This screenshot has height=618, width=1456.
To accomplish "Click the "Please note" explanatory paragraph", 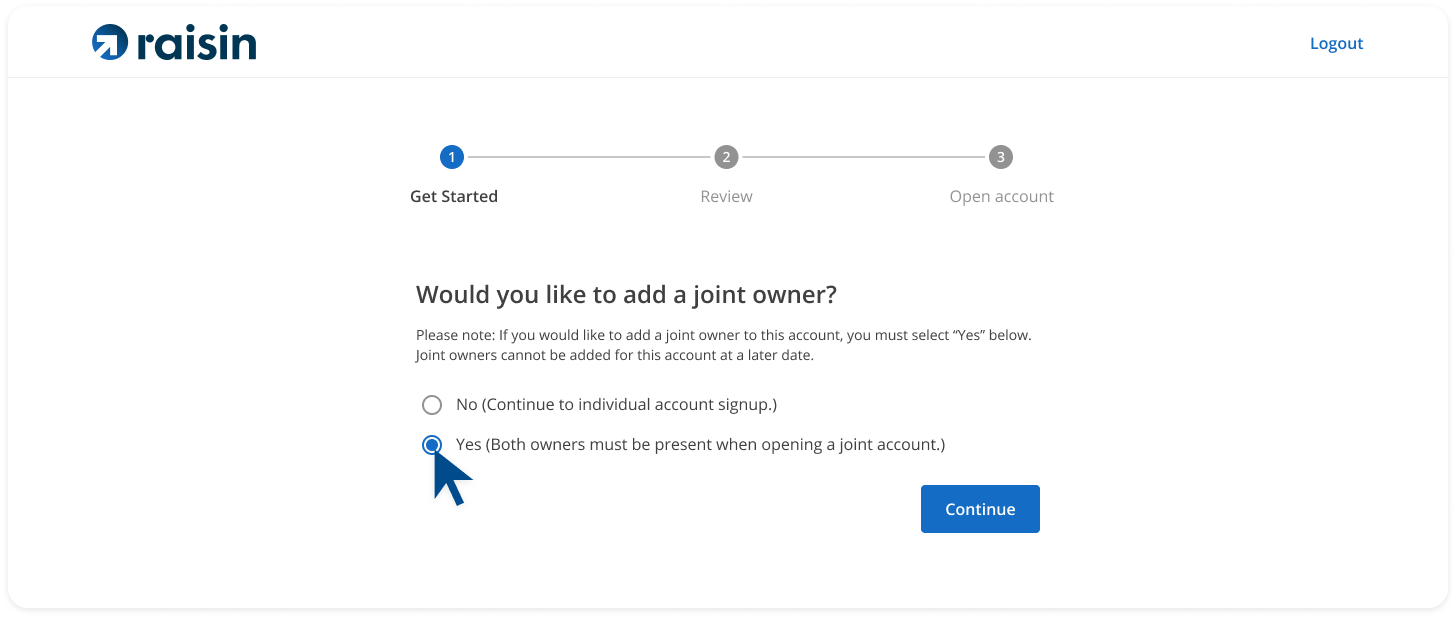I will pyautogui.click(x=724, y=345).
